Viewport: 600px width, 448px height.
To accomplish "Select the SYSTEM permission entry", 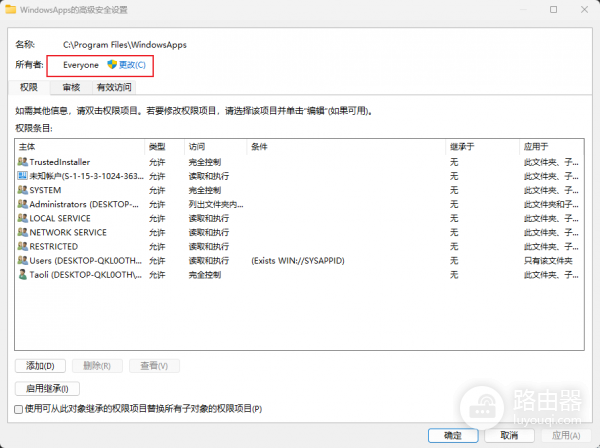I will pos(299,190).
